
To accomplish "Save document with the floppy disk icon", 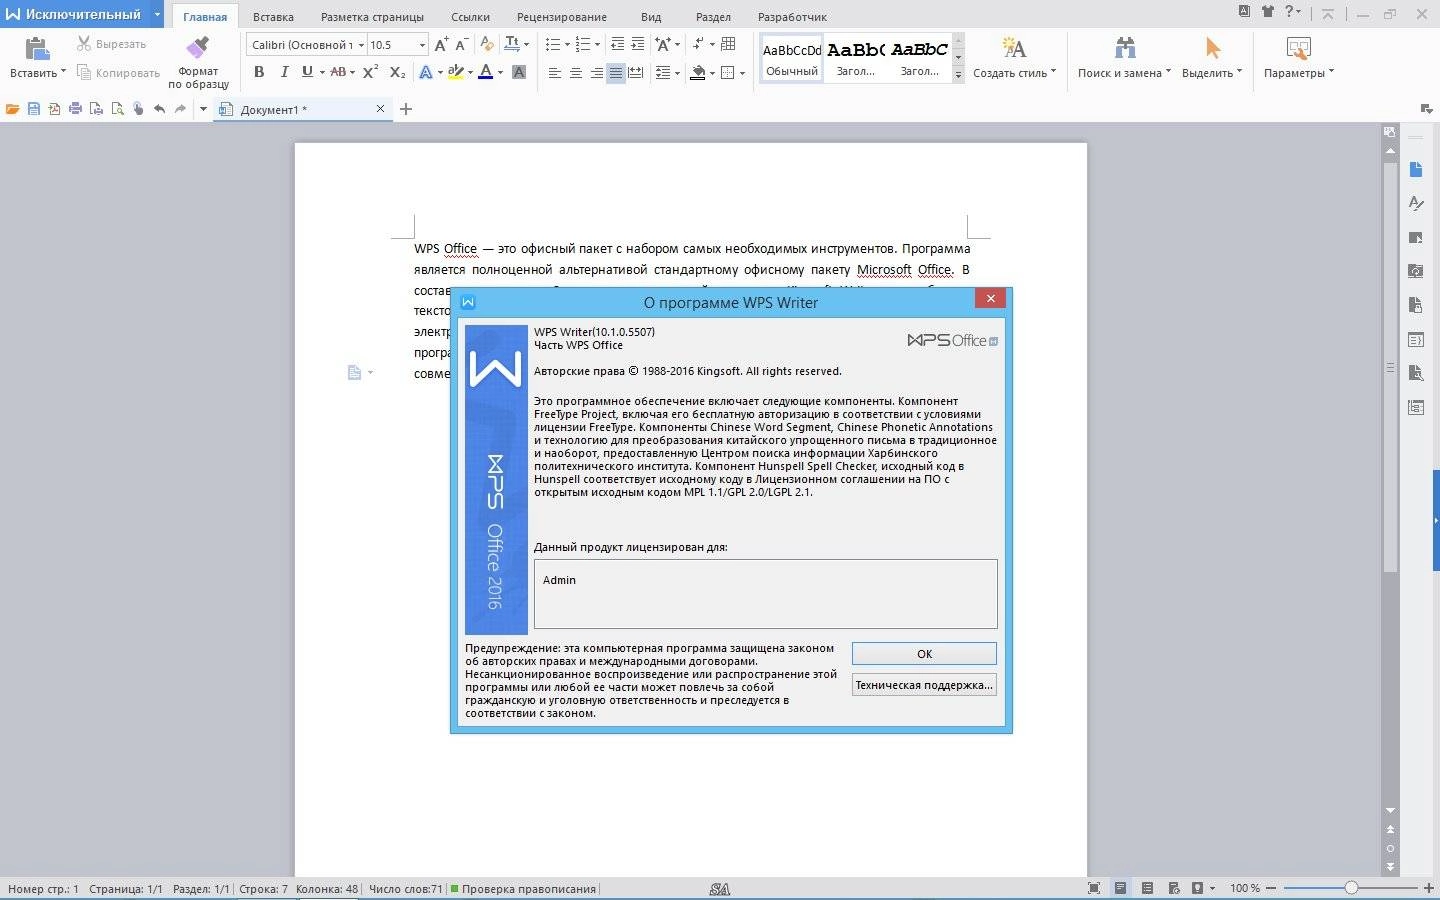I will coord(33,109).
